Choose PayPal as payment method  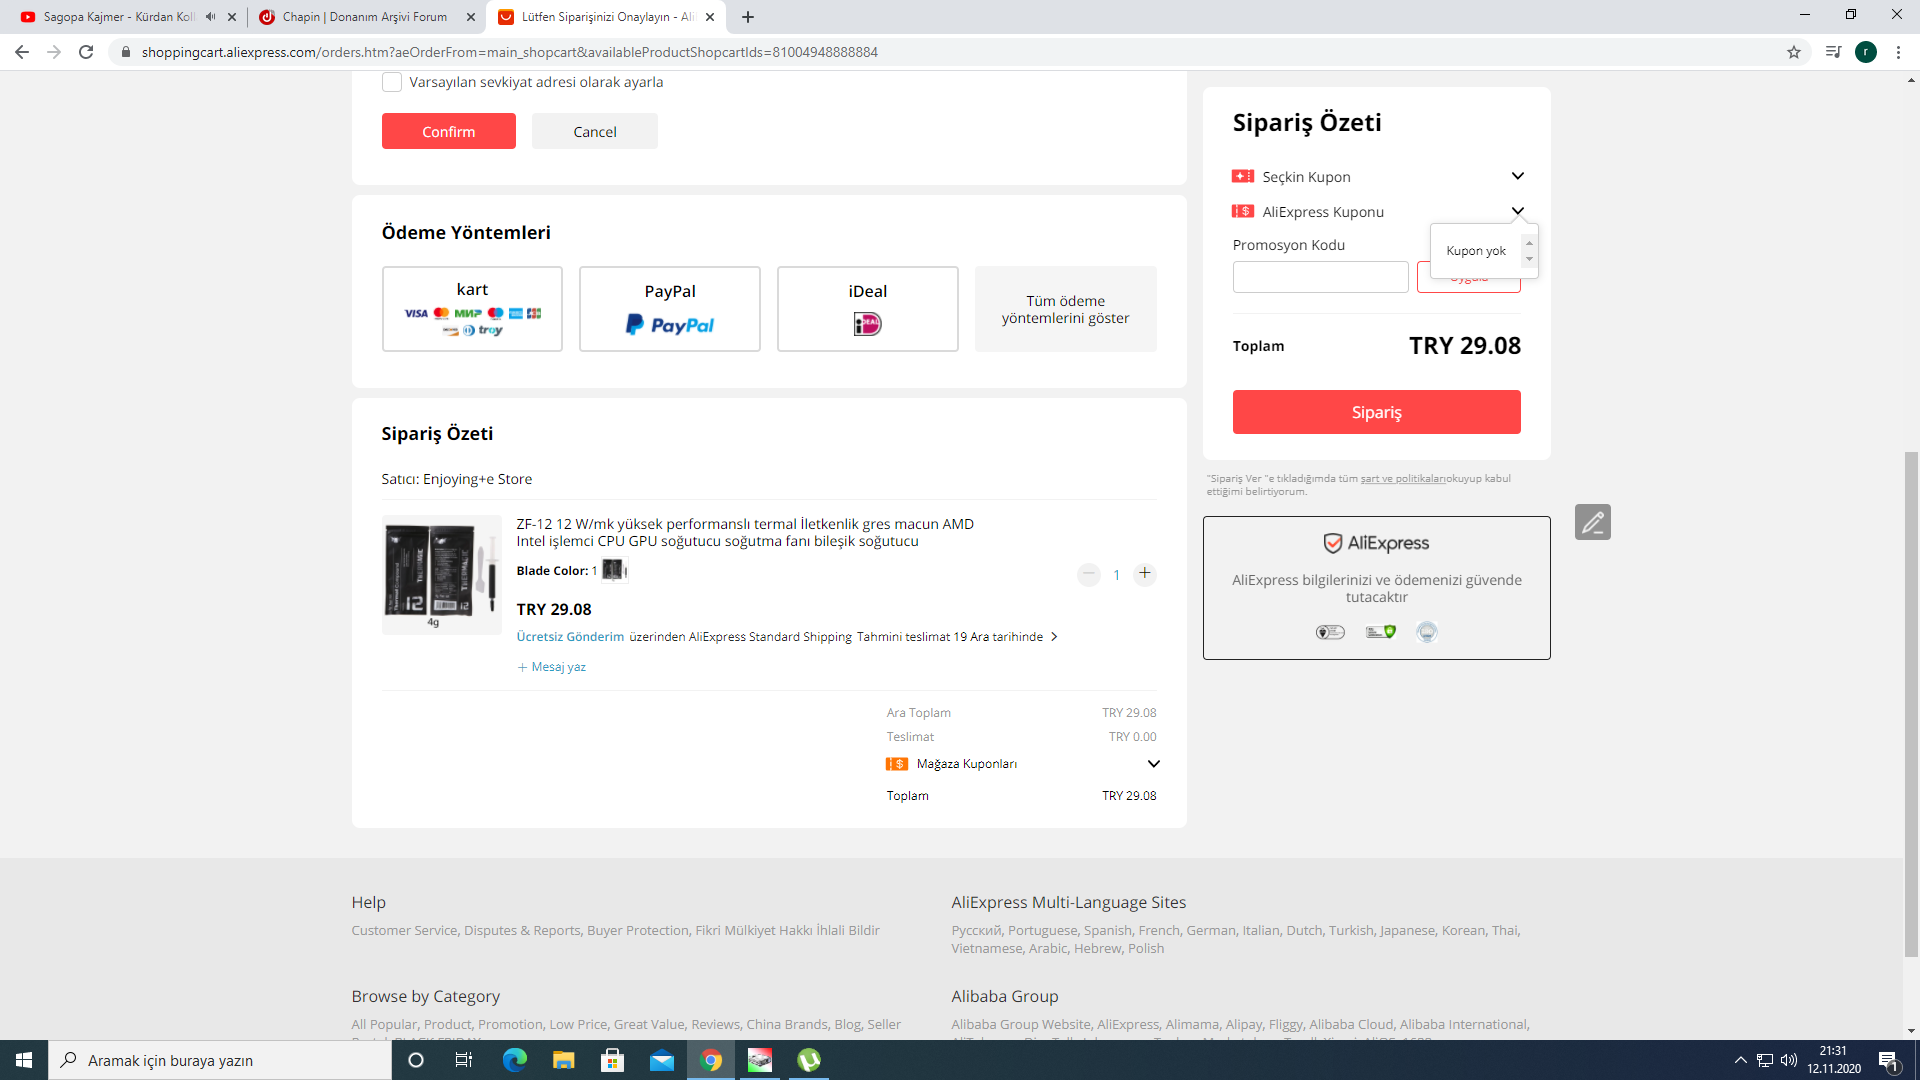pyautogui.click(x=669, y=308)
